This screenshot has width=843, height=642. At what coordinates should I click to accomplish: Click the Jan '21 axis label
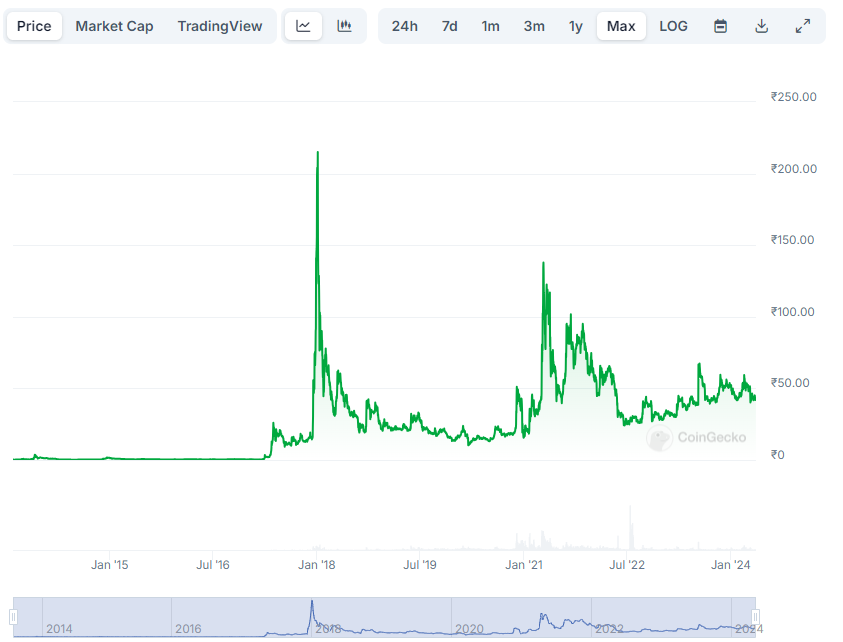pos(524,565)
